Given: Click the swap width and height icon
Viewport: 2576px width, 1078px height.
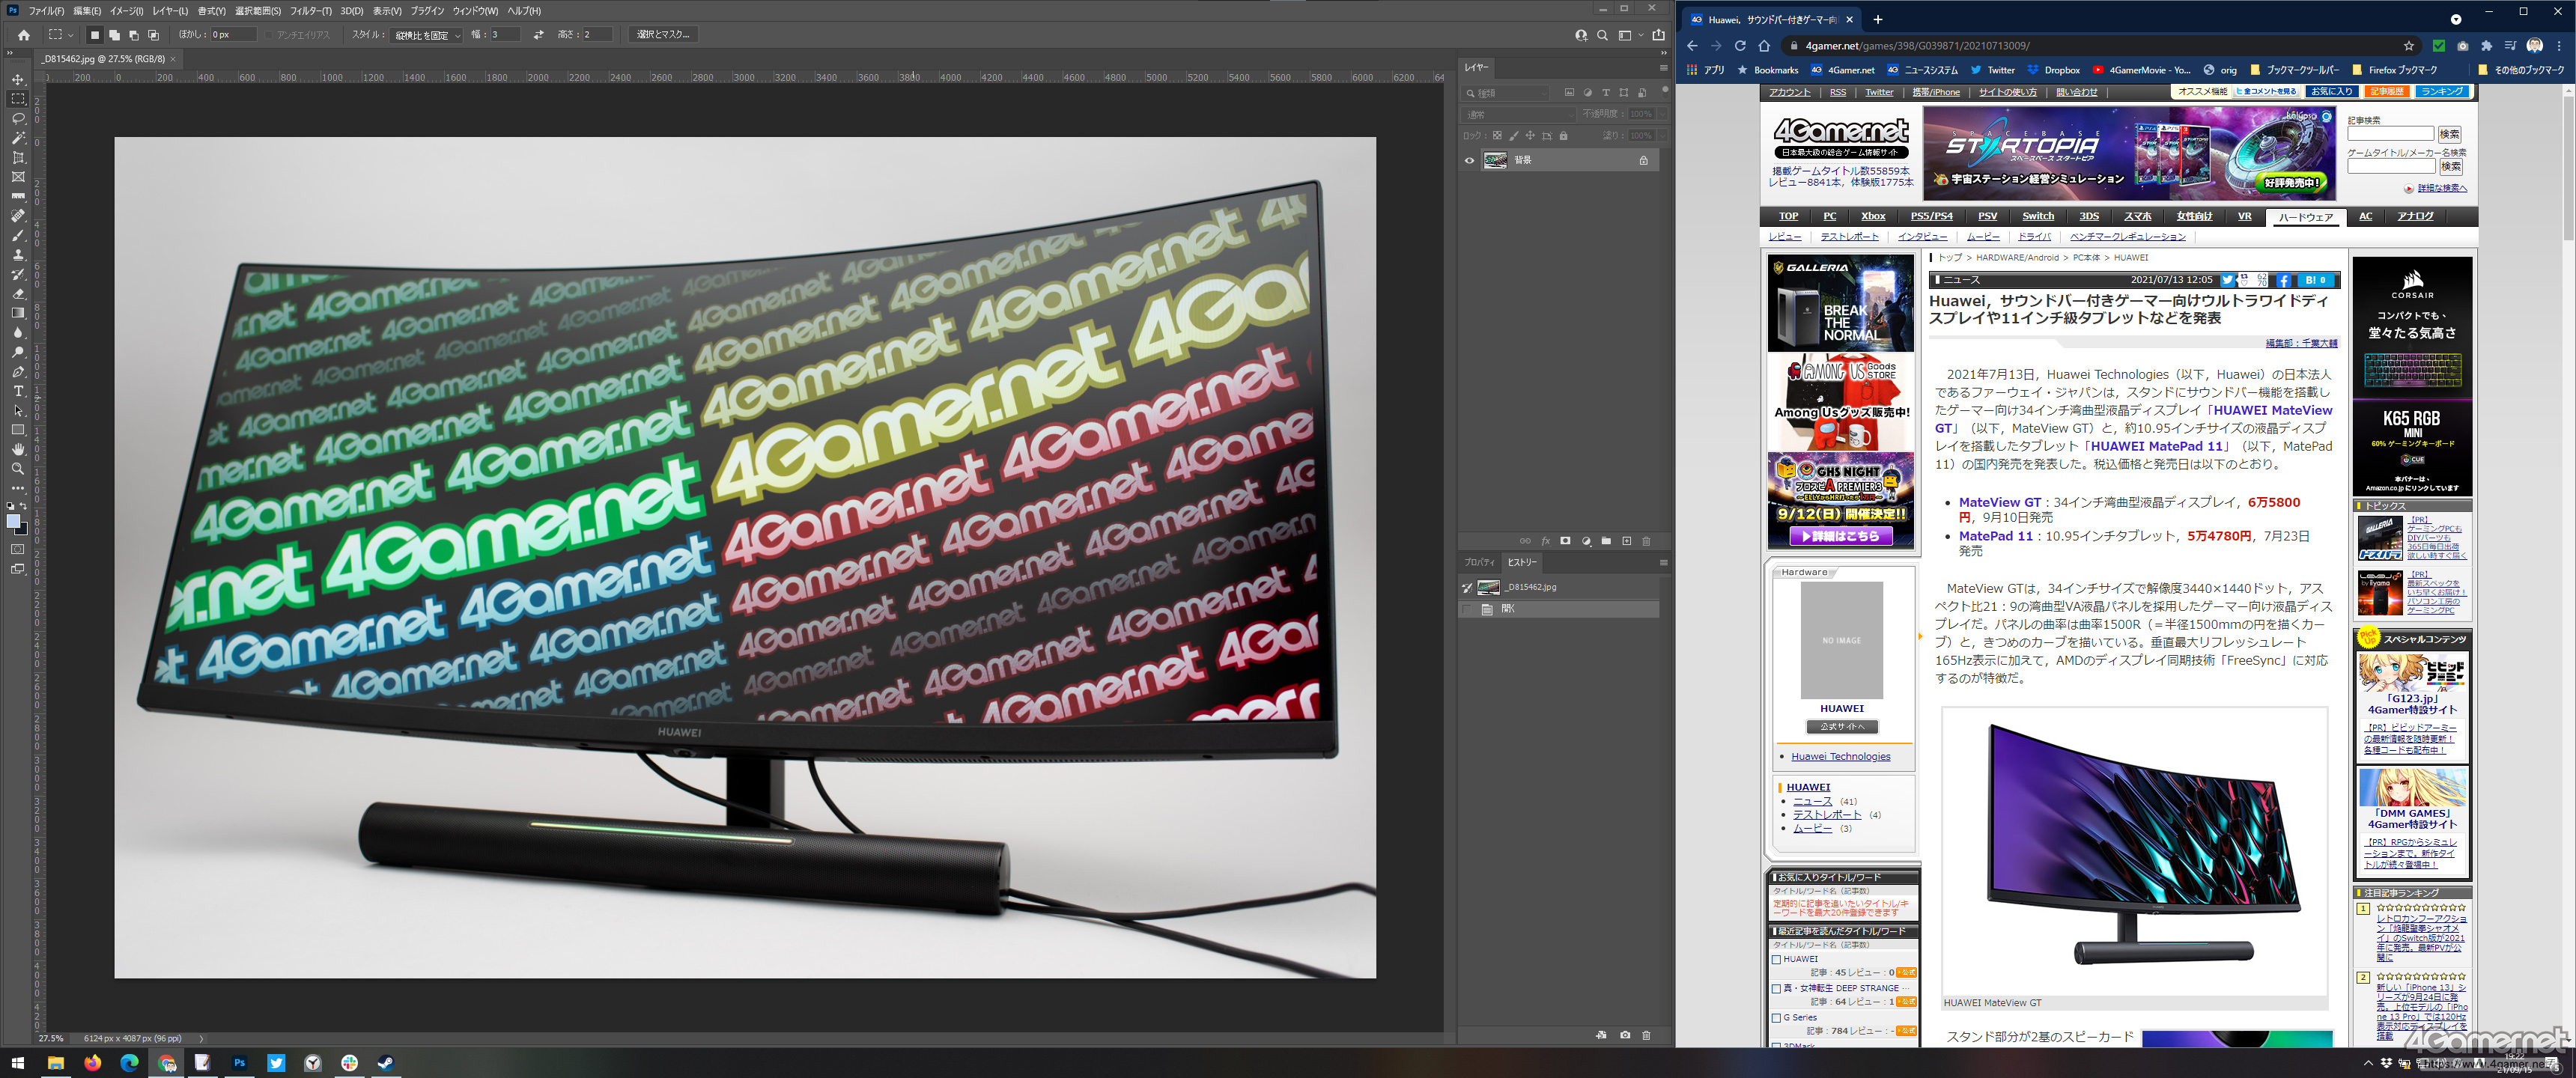Looking at the screenshot, I should click(x=538, y=35).
